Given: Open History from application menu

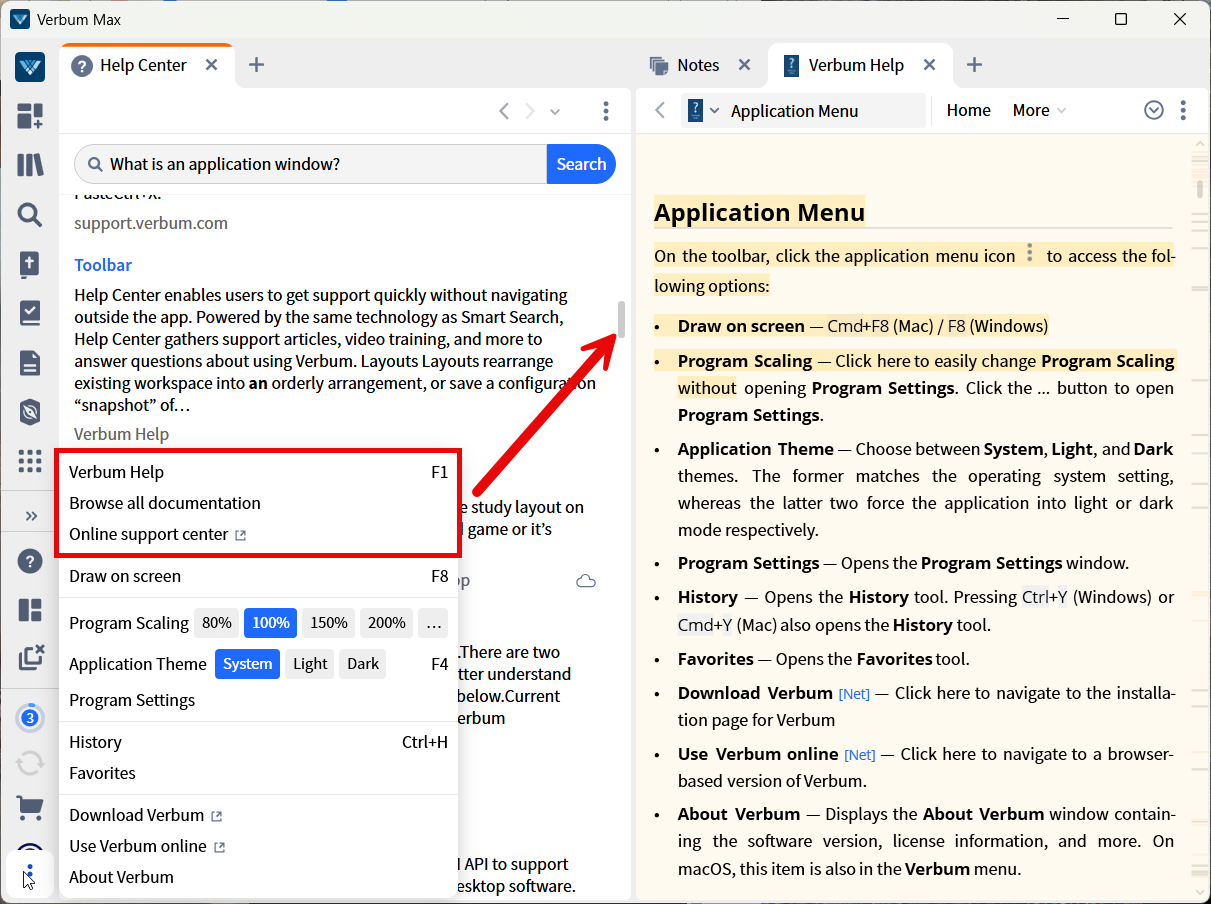Looking at the screenshot, I should 258,742.
